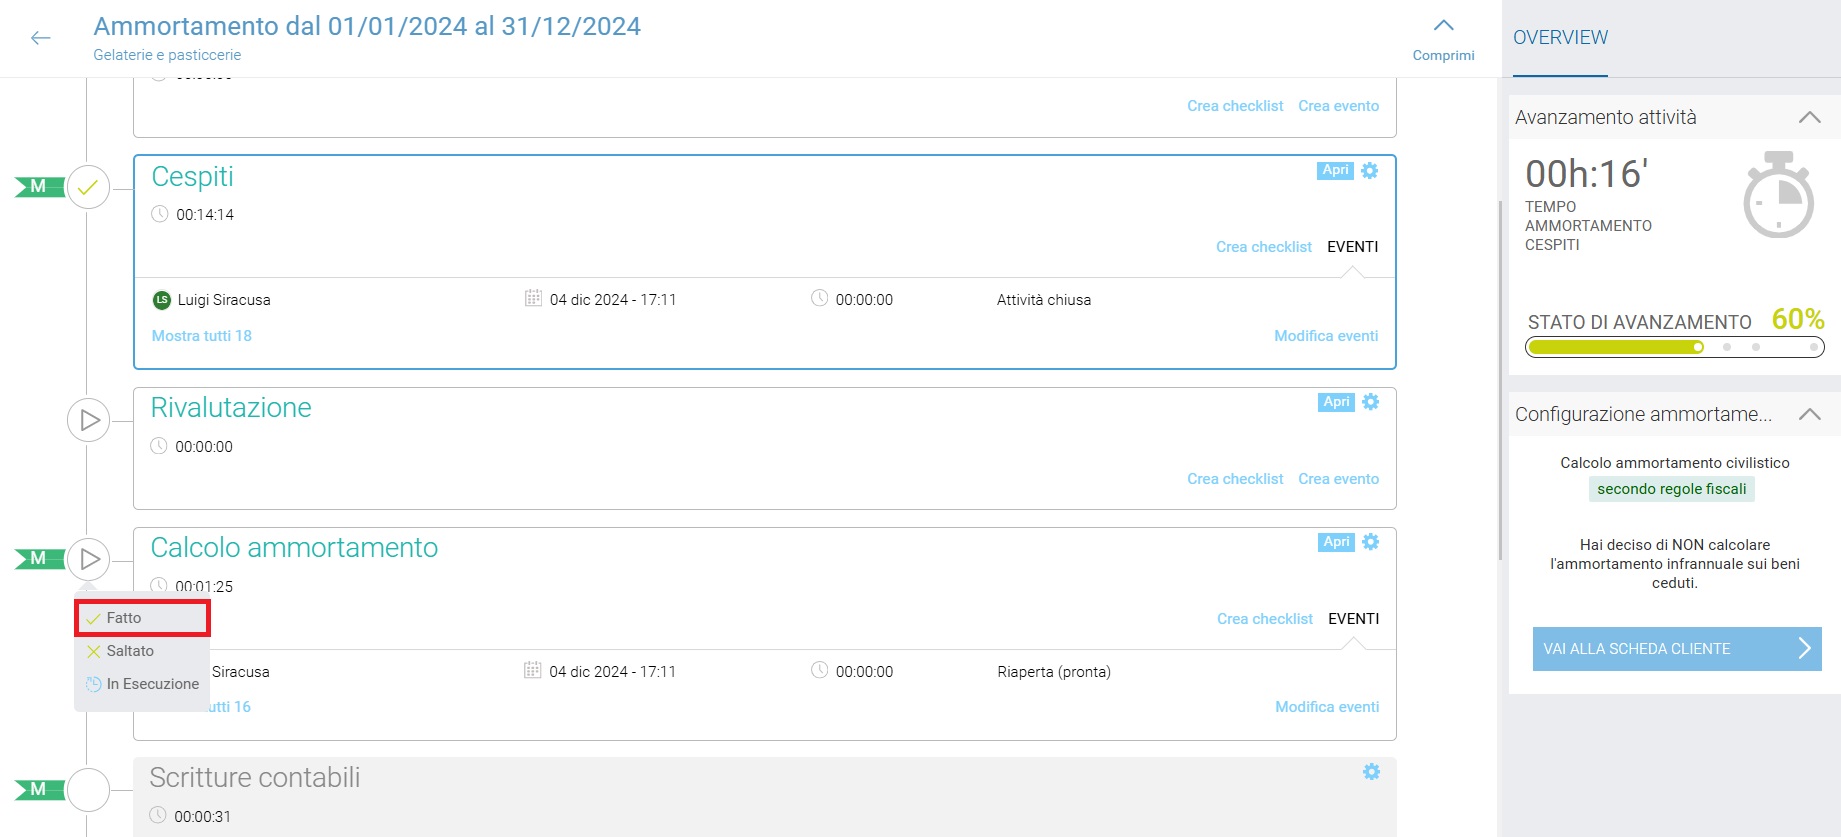Viewport: 1841px width, 837px height.
Task: Collapse the Avanzamento attività panel
Action: click(x=1809, y=117)
